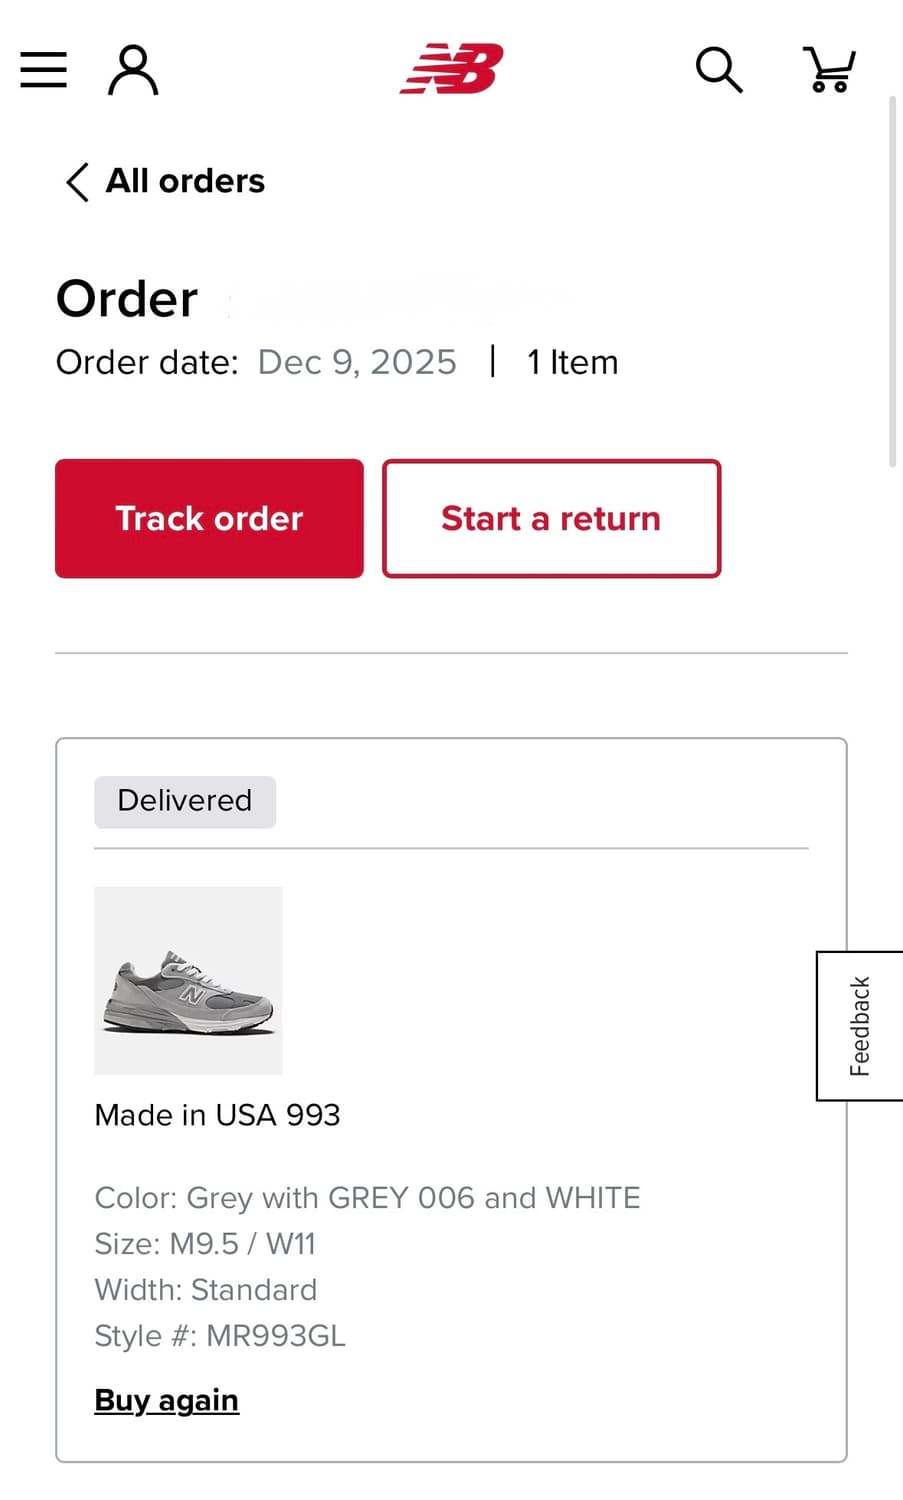The width and height of the screenshot is (903, 1500).
Task: Open the grey 993 shoe thumbnail
Action: (x=188, y=980)
